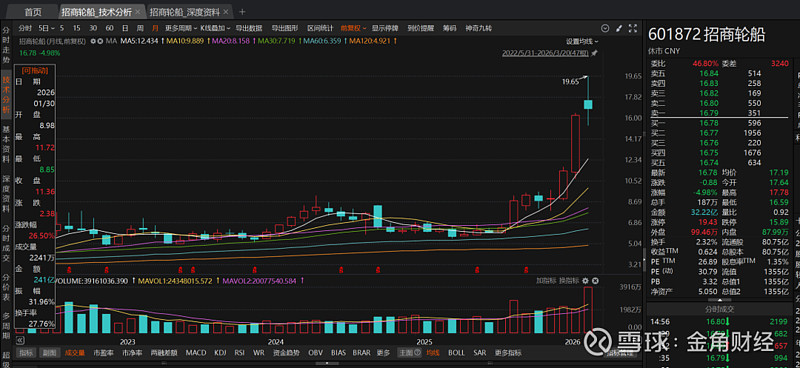Select the 日 daily K-line period

tap(125, 28)
